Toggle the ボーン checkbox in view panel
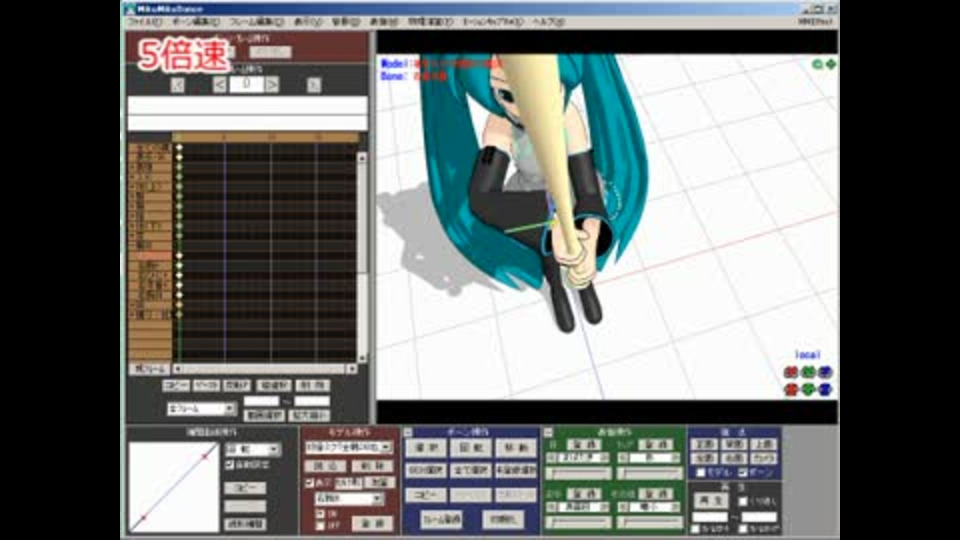Viewport: 960px width, 540px height. (743, 472)
